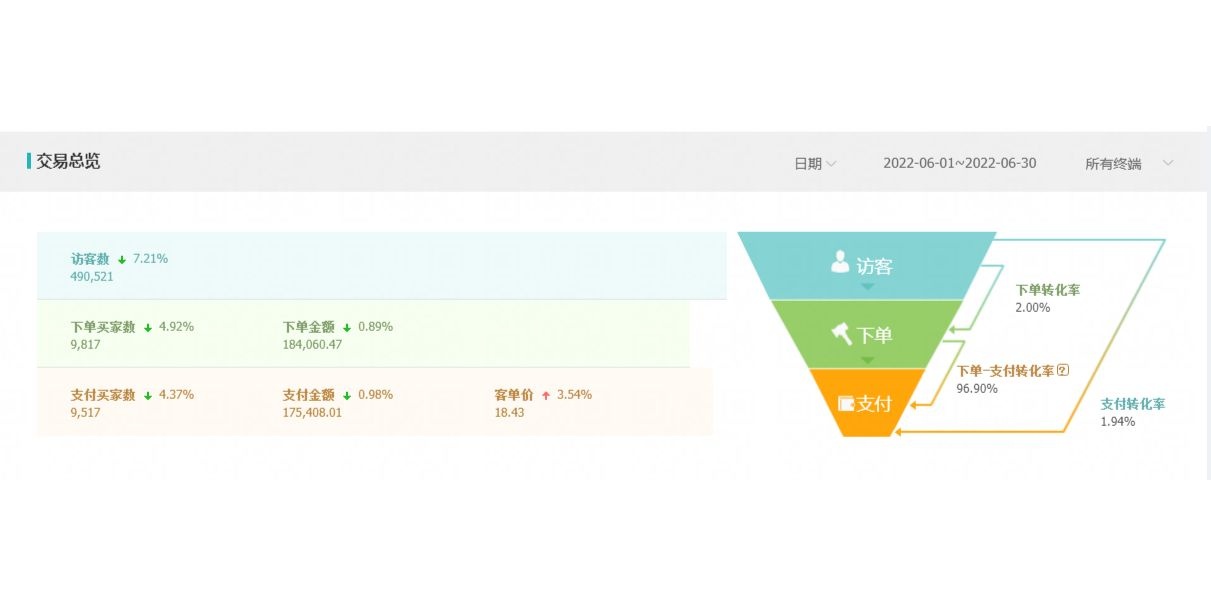The image size is (1211, 605).
Task: Click the red up arrow beside 客单价
Action: (546, 395)
